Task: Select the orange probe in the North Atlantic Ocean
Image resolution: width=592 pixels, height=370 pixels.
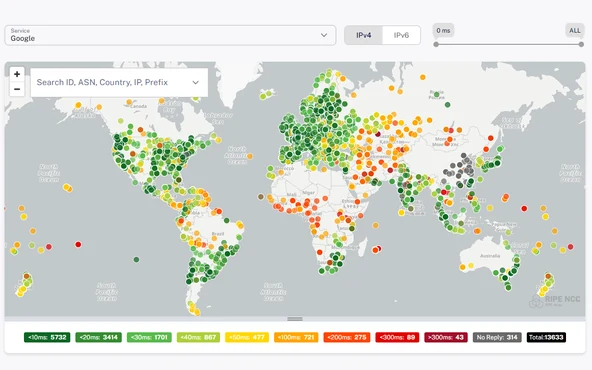Action: 250,156
